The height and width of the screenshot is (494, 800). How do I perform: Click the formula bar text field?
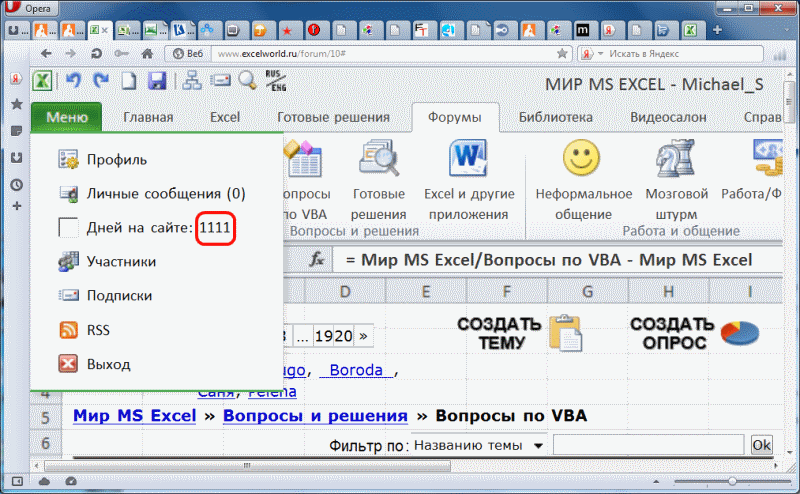coord(558,260)
